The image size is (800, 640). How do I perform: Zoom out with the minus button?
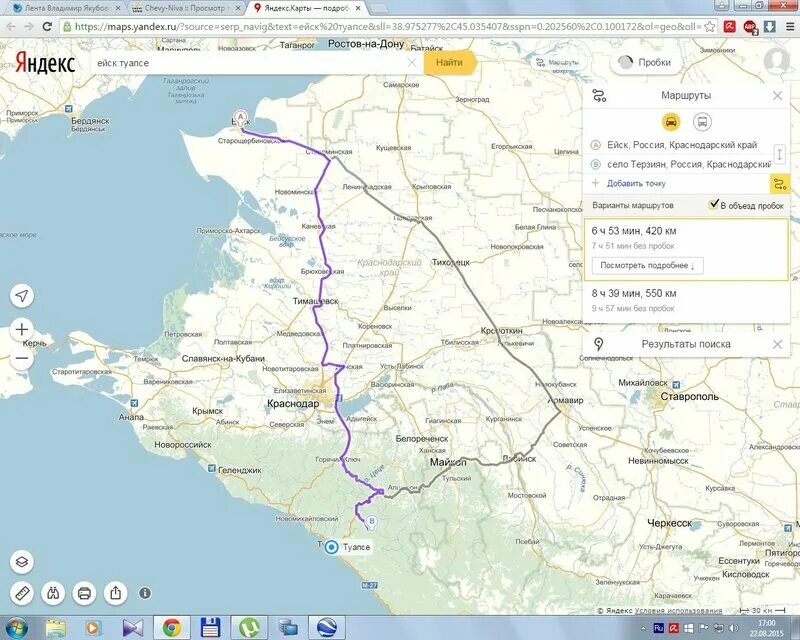point(22,359)
